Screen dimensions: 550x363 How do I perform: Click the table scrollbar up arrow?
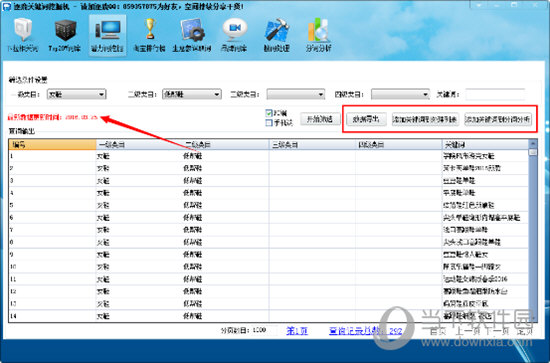[532, 144]
